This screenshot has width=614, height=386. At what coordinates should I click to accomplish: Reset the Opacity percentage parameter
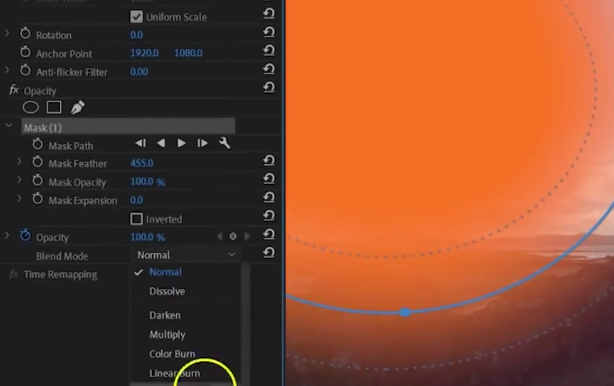(269, 234)
